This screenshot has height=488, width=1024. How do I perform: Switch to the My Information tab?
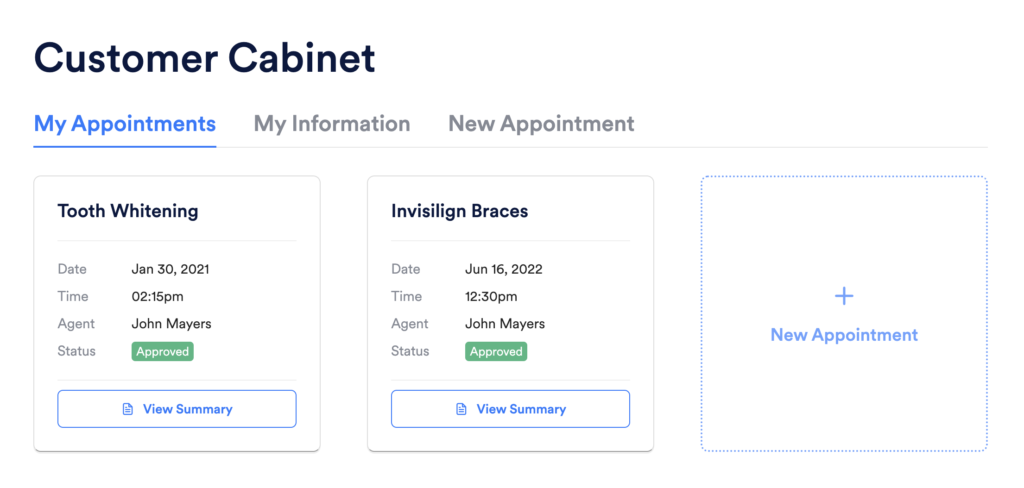coord(332,124)
